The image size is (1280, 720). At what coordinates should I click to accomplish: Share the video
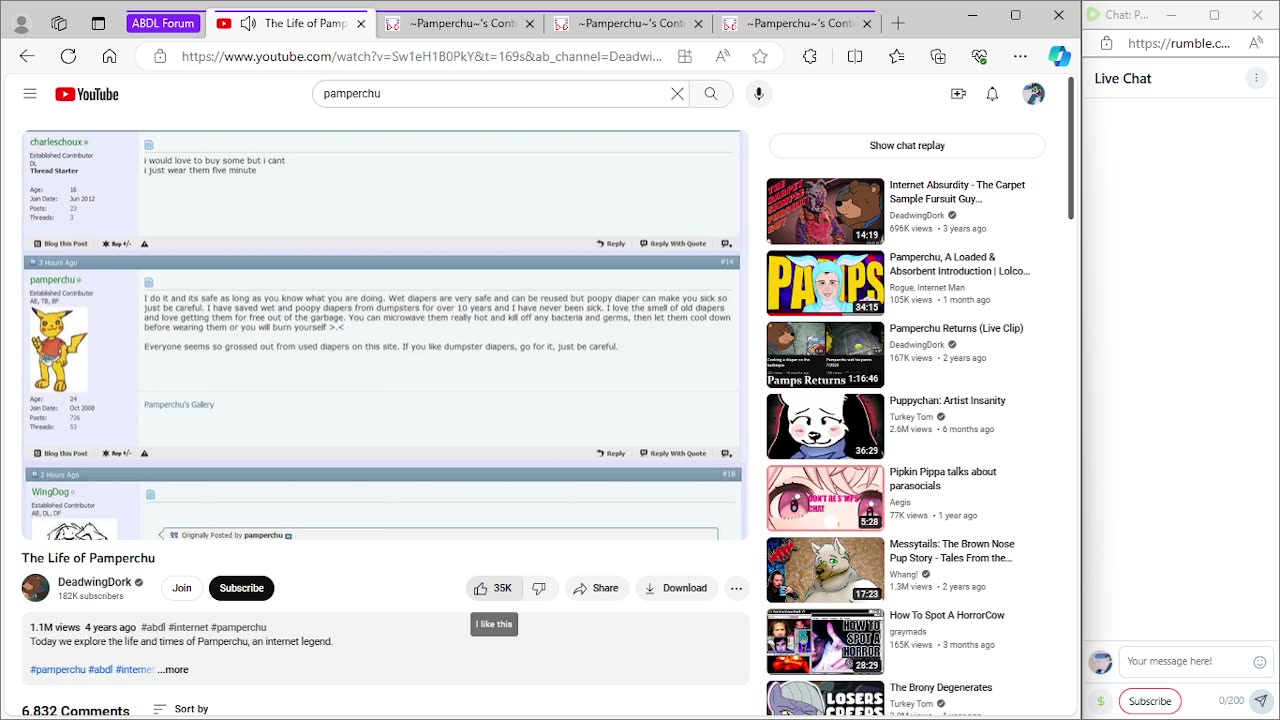tap(596, 588)
